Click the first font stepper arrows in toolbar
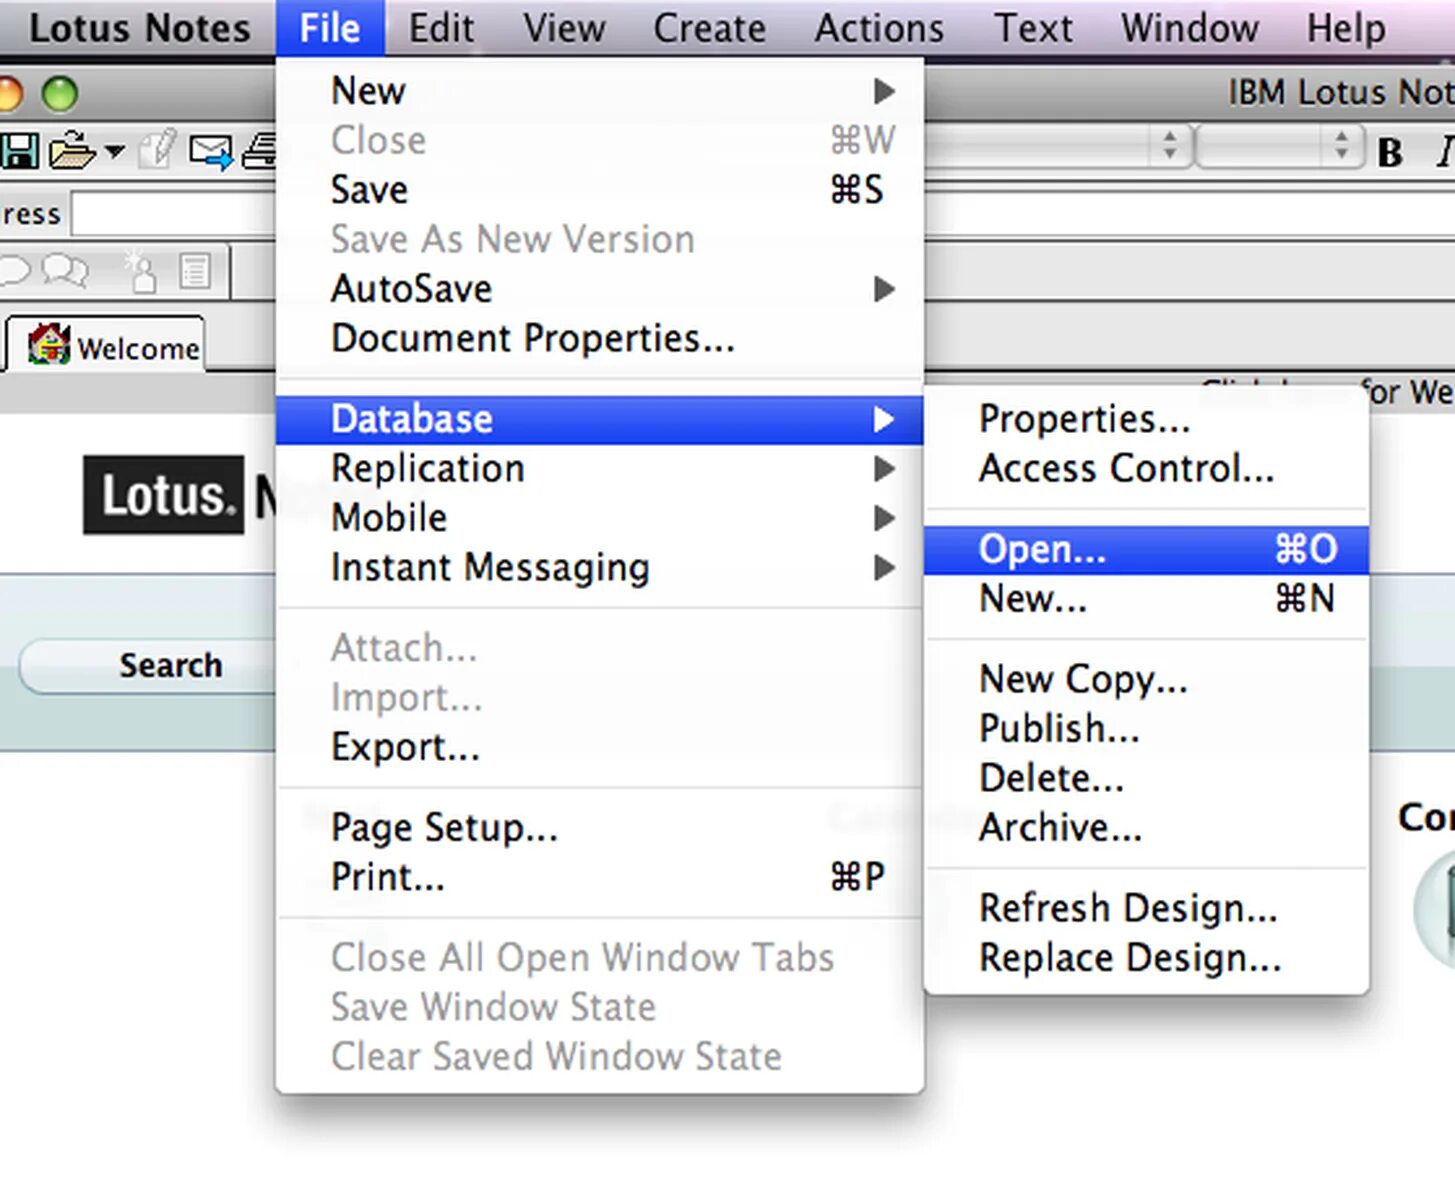 [1169, 146]
